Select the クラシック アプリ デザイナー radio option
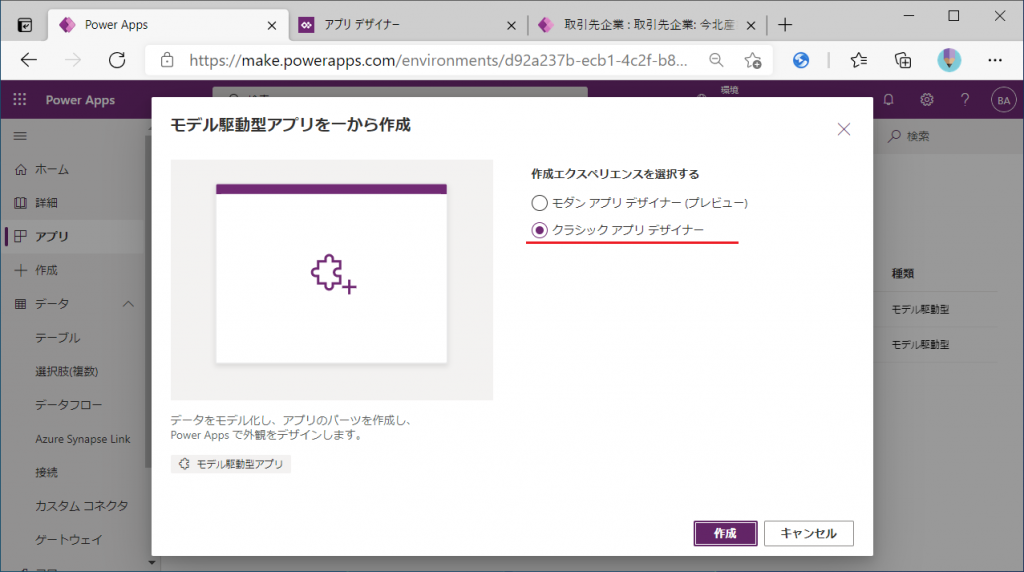The image size is (1024, 572). click(x=539, y=230)
